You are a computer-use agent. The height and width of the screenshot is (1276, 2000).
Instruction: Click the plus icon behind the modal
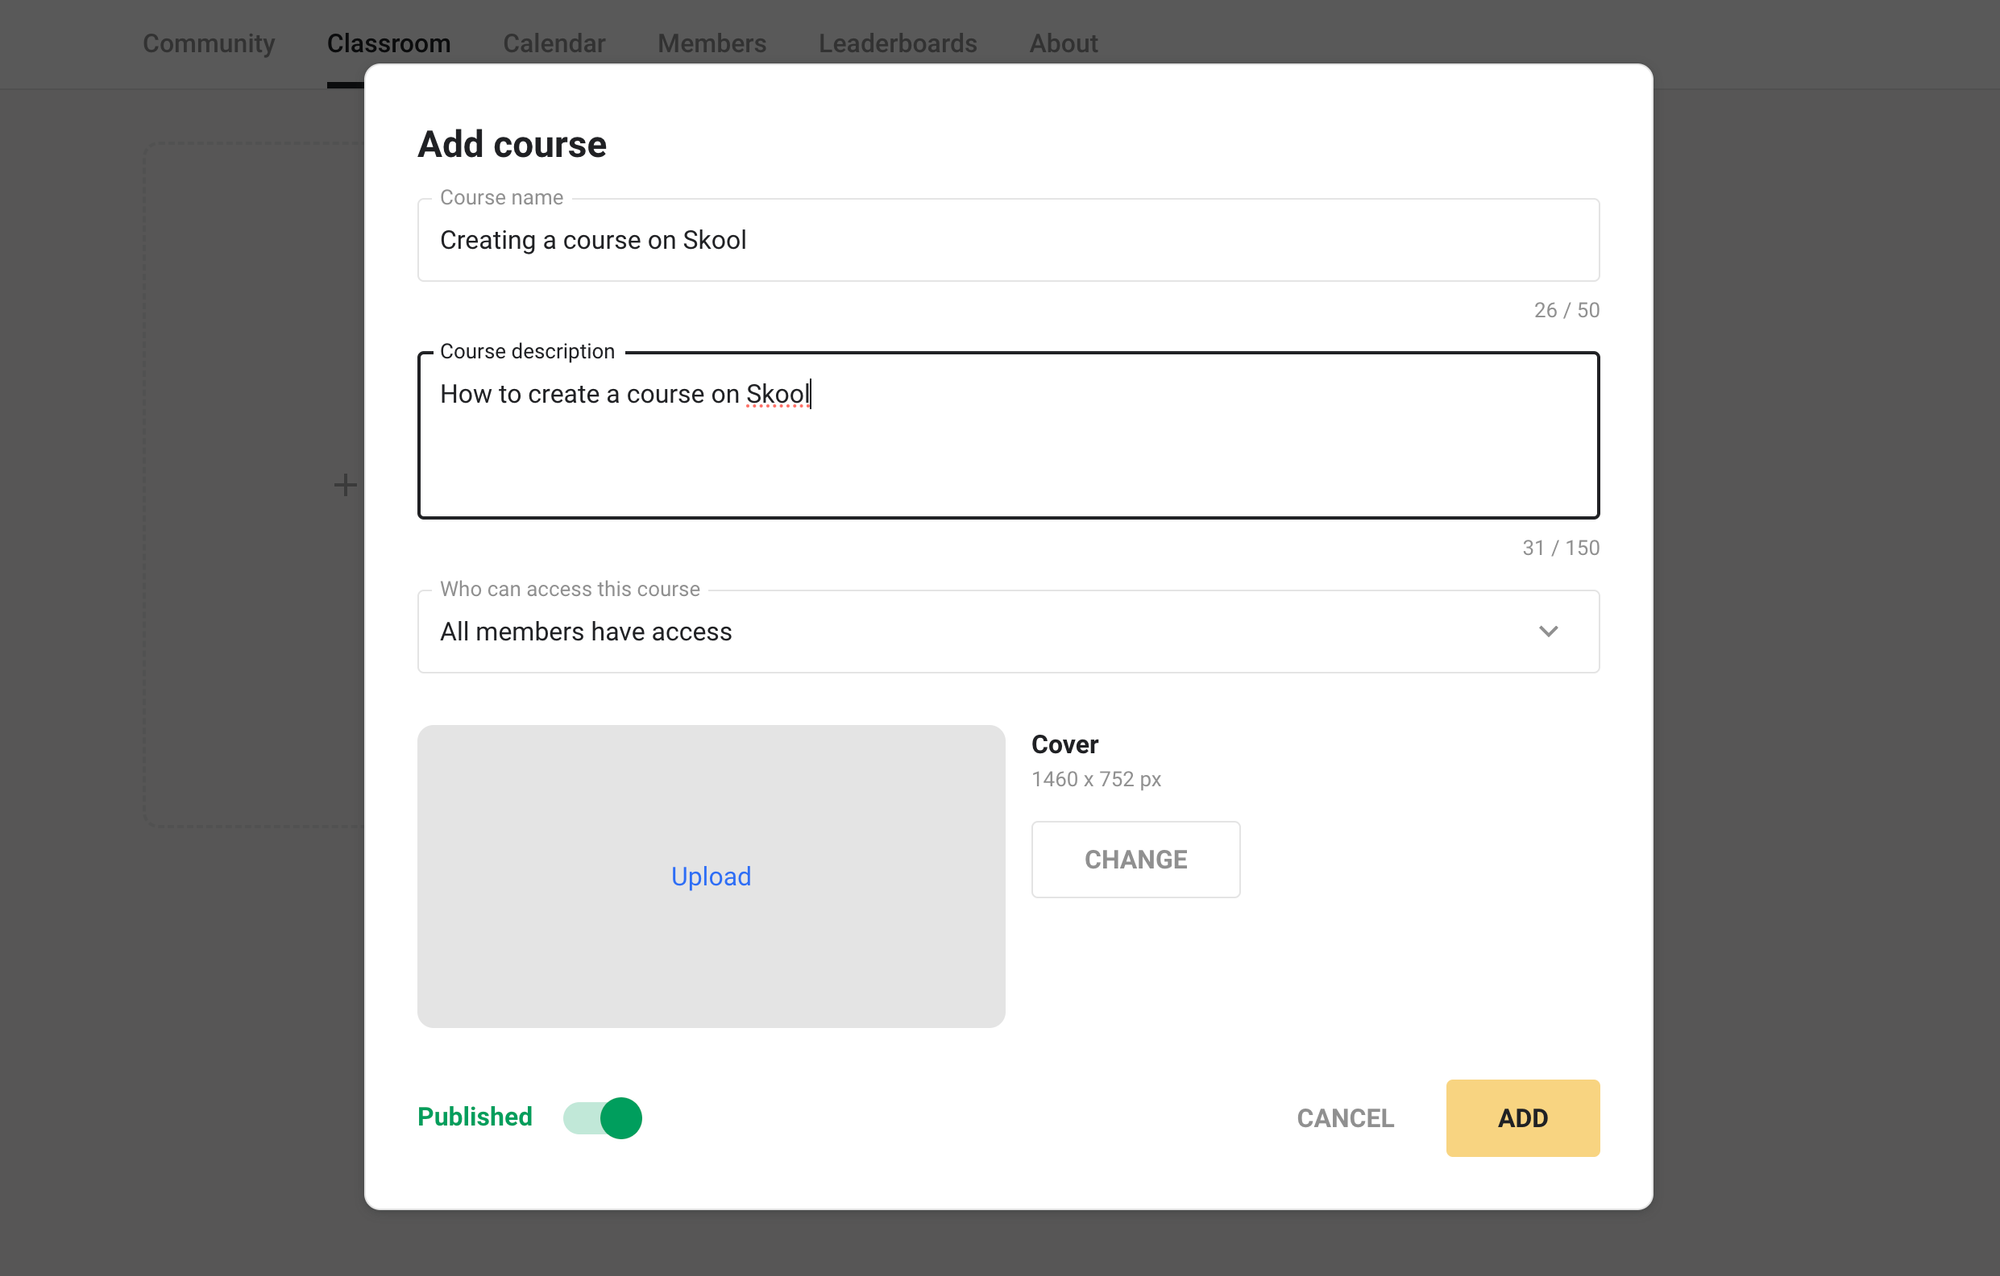(x=342, y=484)
